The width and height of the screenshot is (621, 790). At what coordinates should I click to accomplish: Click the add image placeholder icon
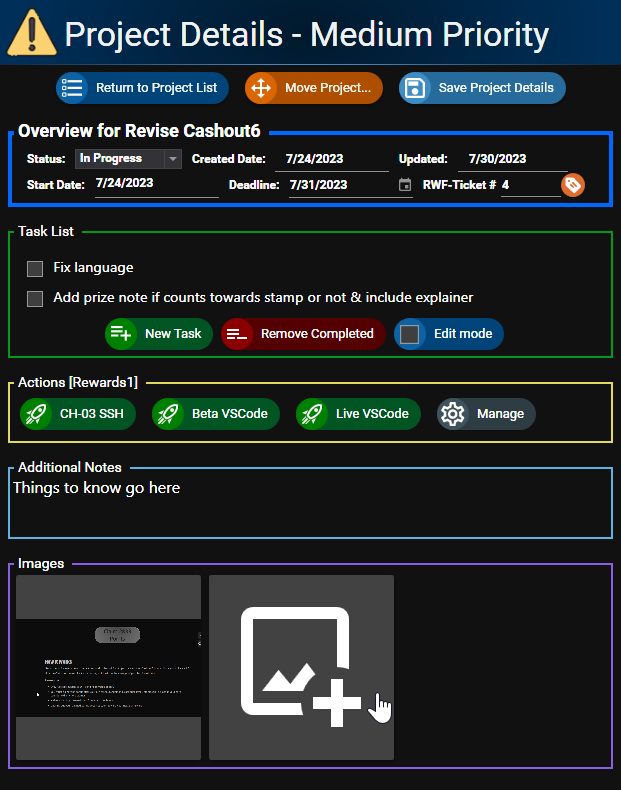tap(301, 667)
